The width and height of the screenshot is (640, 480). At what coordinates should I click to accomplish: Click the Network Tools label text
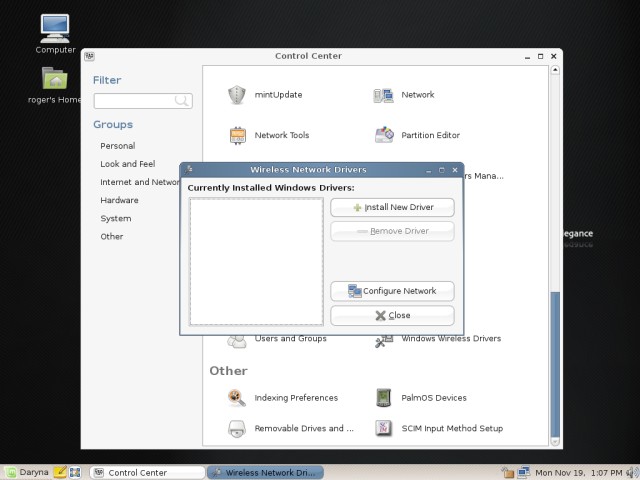click(282, 135)
